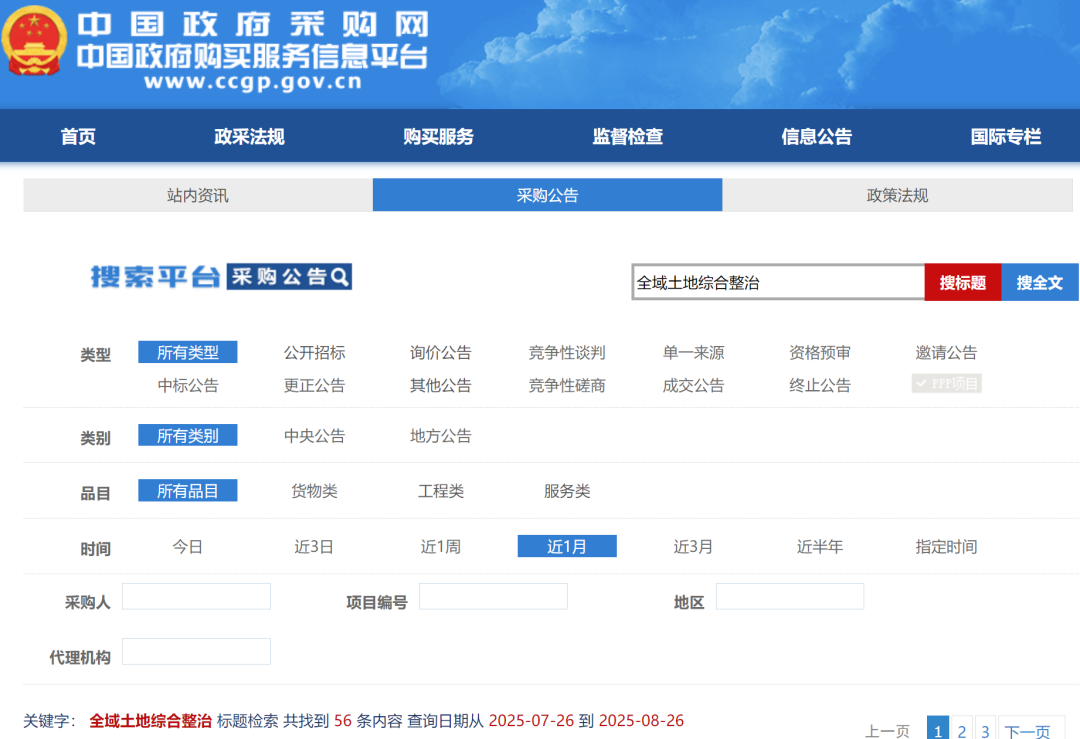Viewport: 1080px width, 739px height.
Task: Select the 公开招标 announcement type filter
Action: pos(314,352)
